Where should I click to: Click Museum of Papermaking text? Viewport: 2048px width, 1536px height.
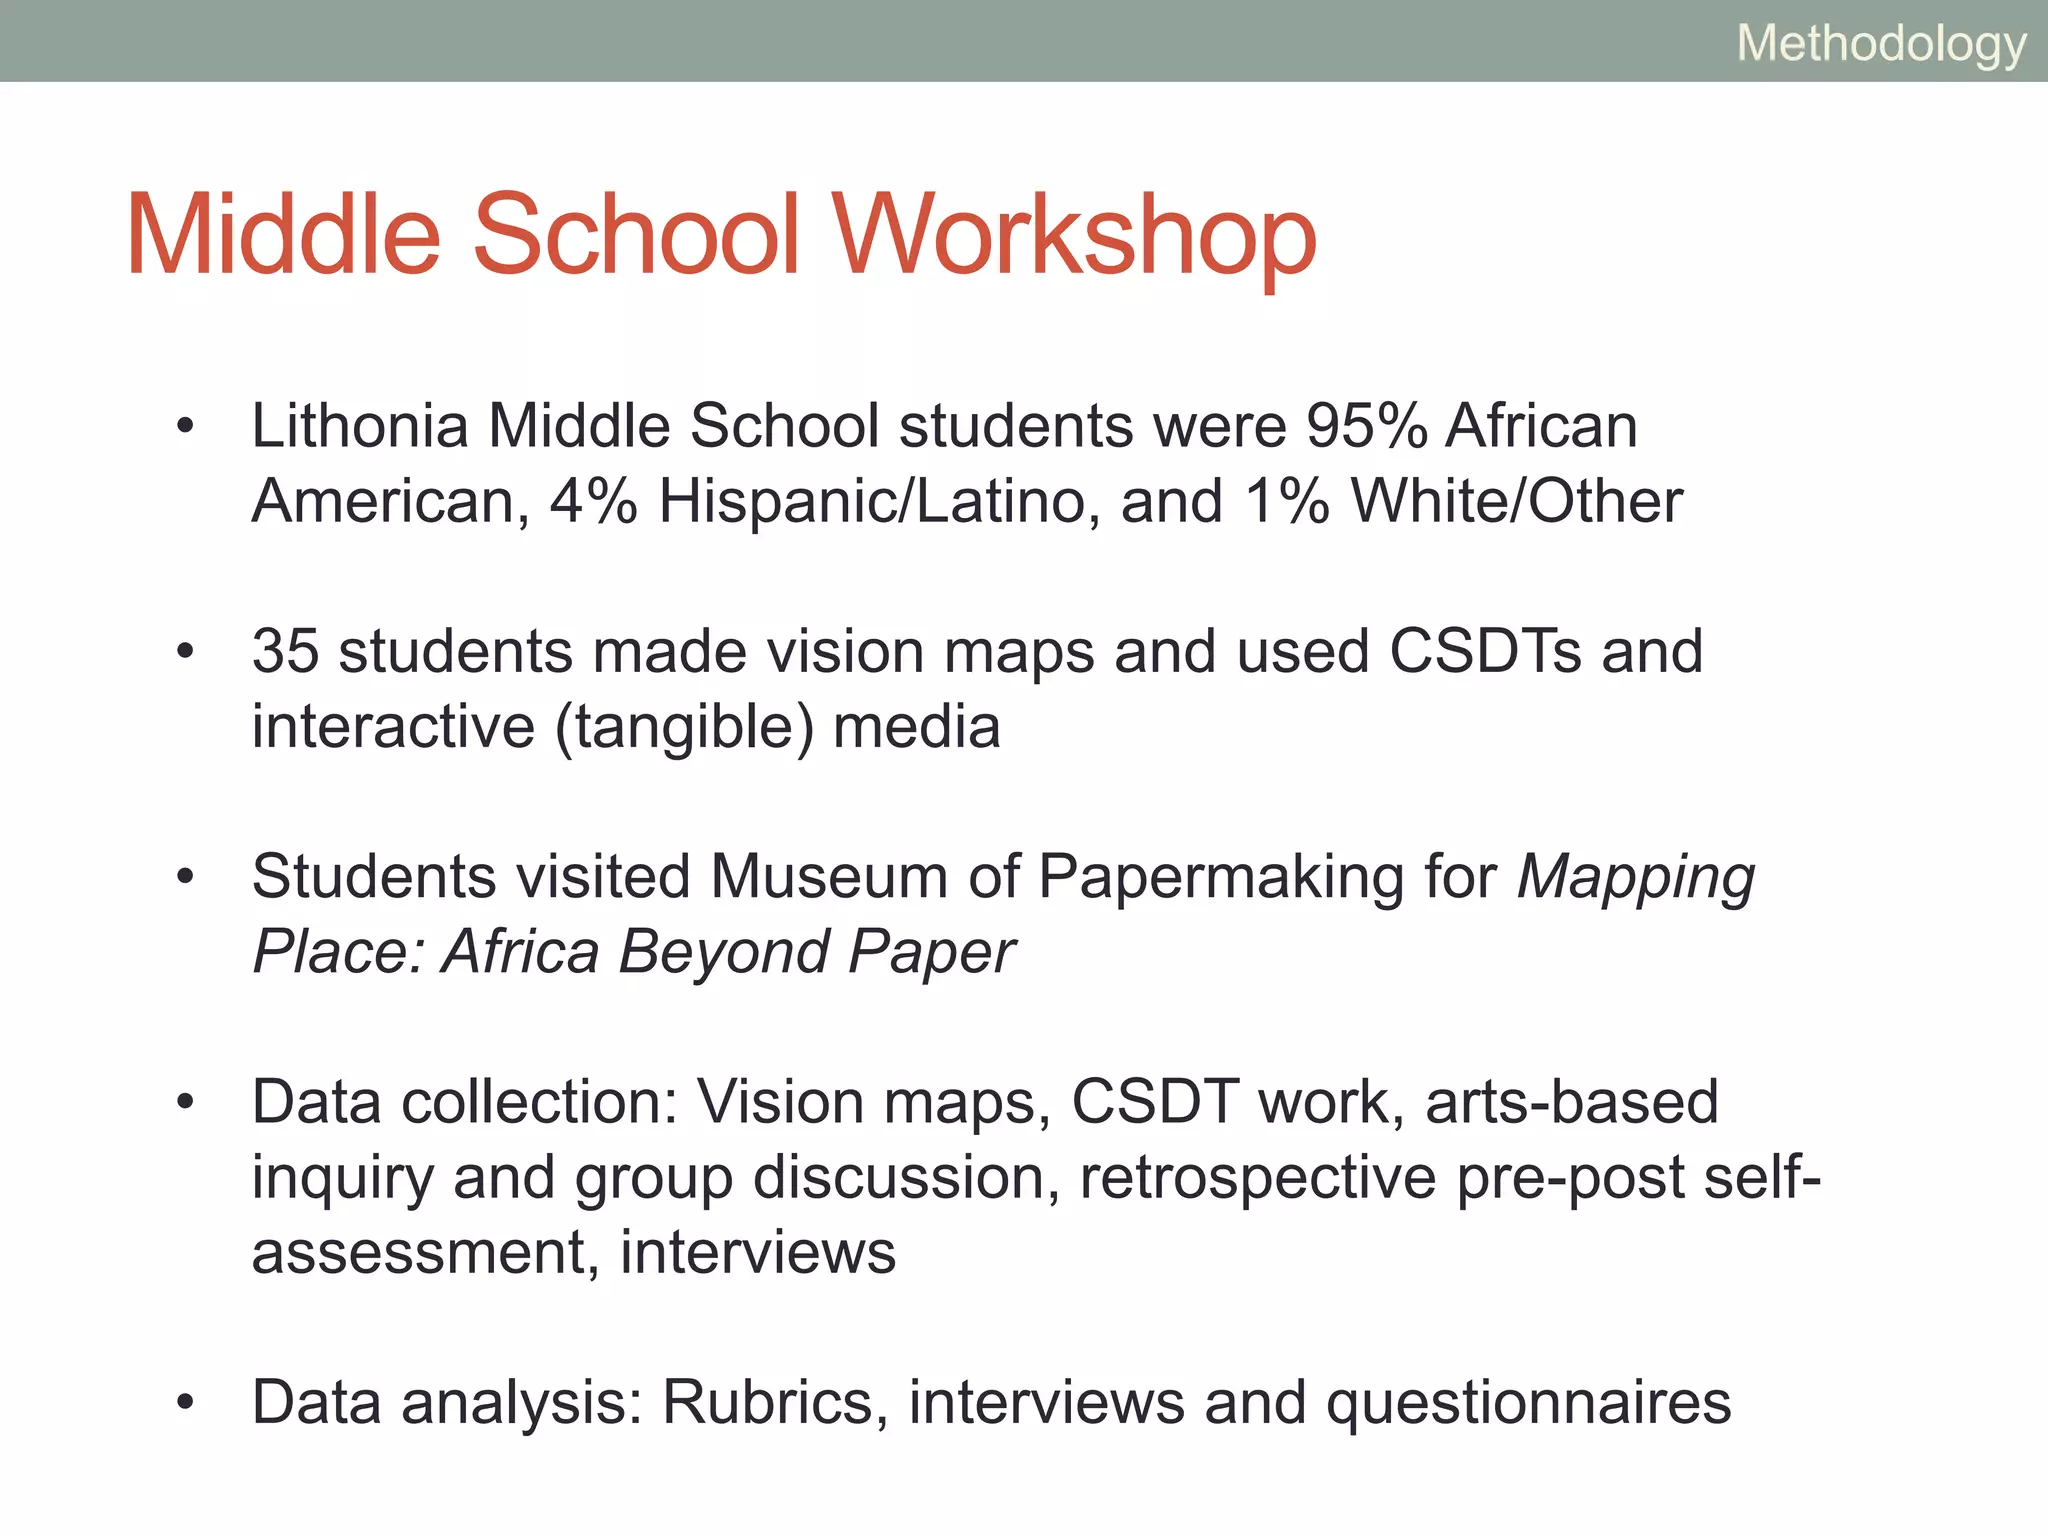1056,877
